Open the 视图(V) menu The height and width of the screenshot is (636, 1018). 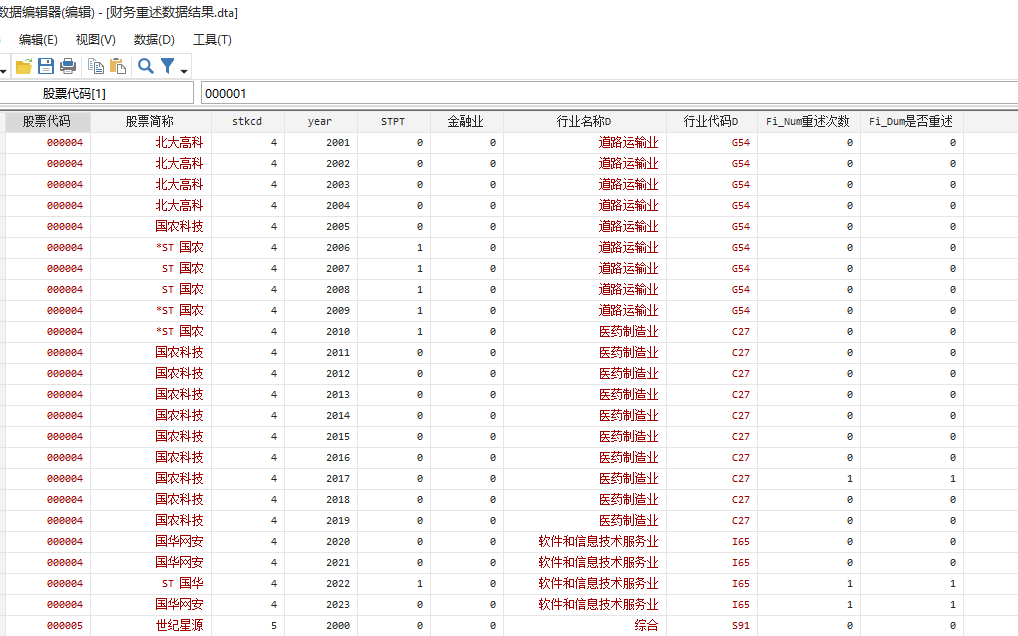coord(96,40)
